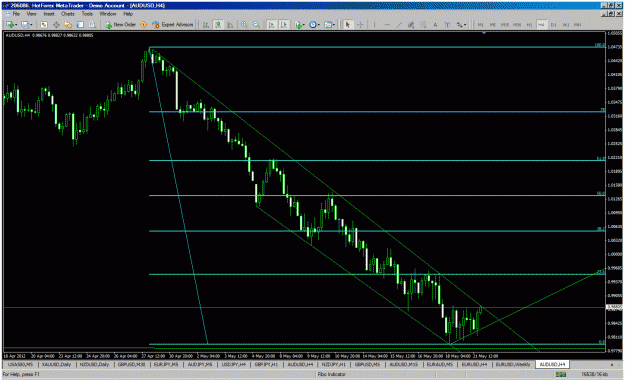Viewport: 625px width, 380px height.
Task: Show the Navigator panel icon
Action: coord(68,25)
